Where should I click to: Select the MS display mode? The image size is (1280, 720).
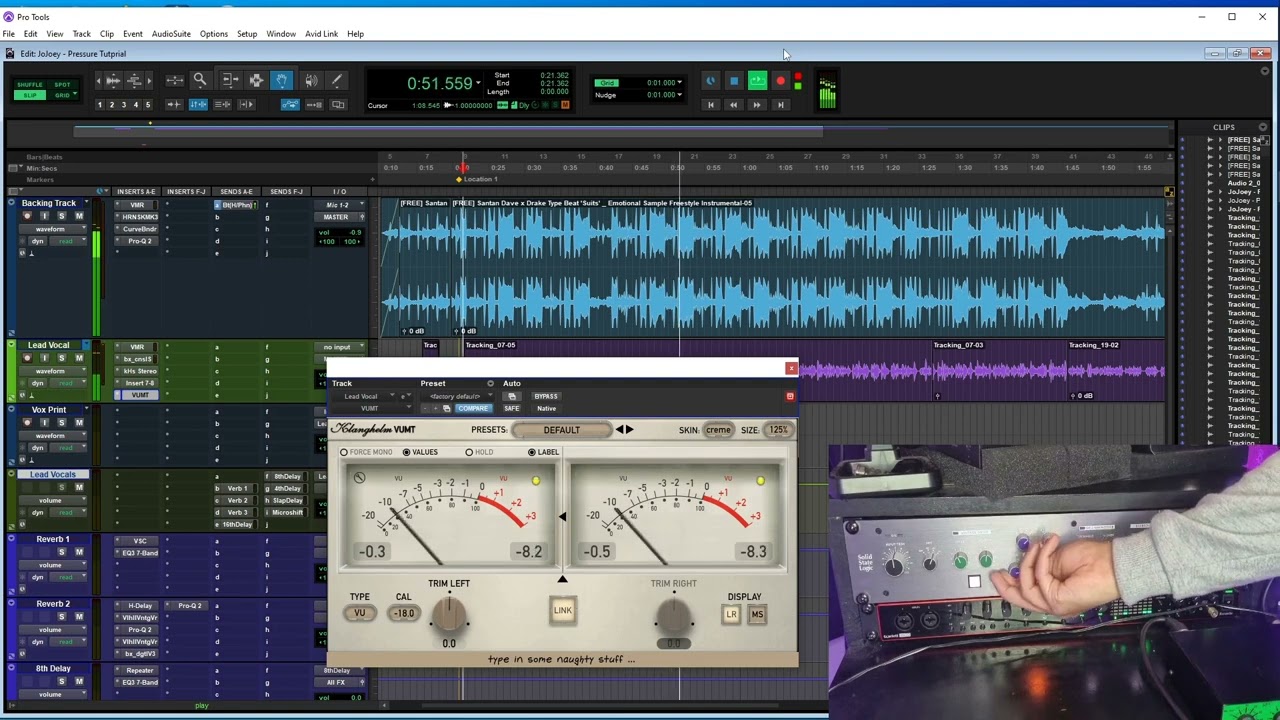point(756,615)
